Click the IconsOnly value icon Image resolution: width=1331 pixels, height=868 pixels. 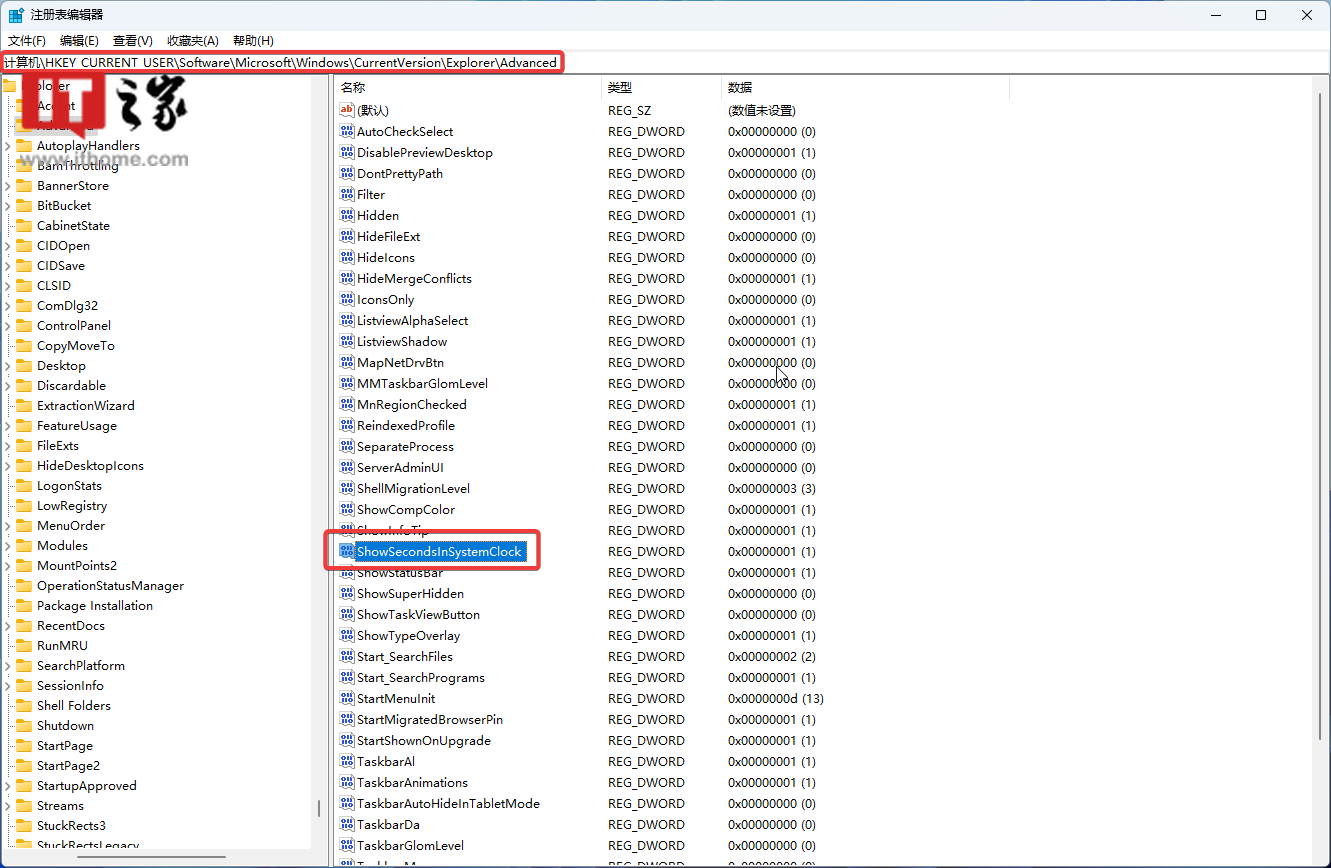pos(347,299)
